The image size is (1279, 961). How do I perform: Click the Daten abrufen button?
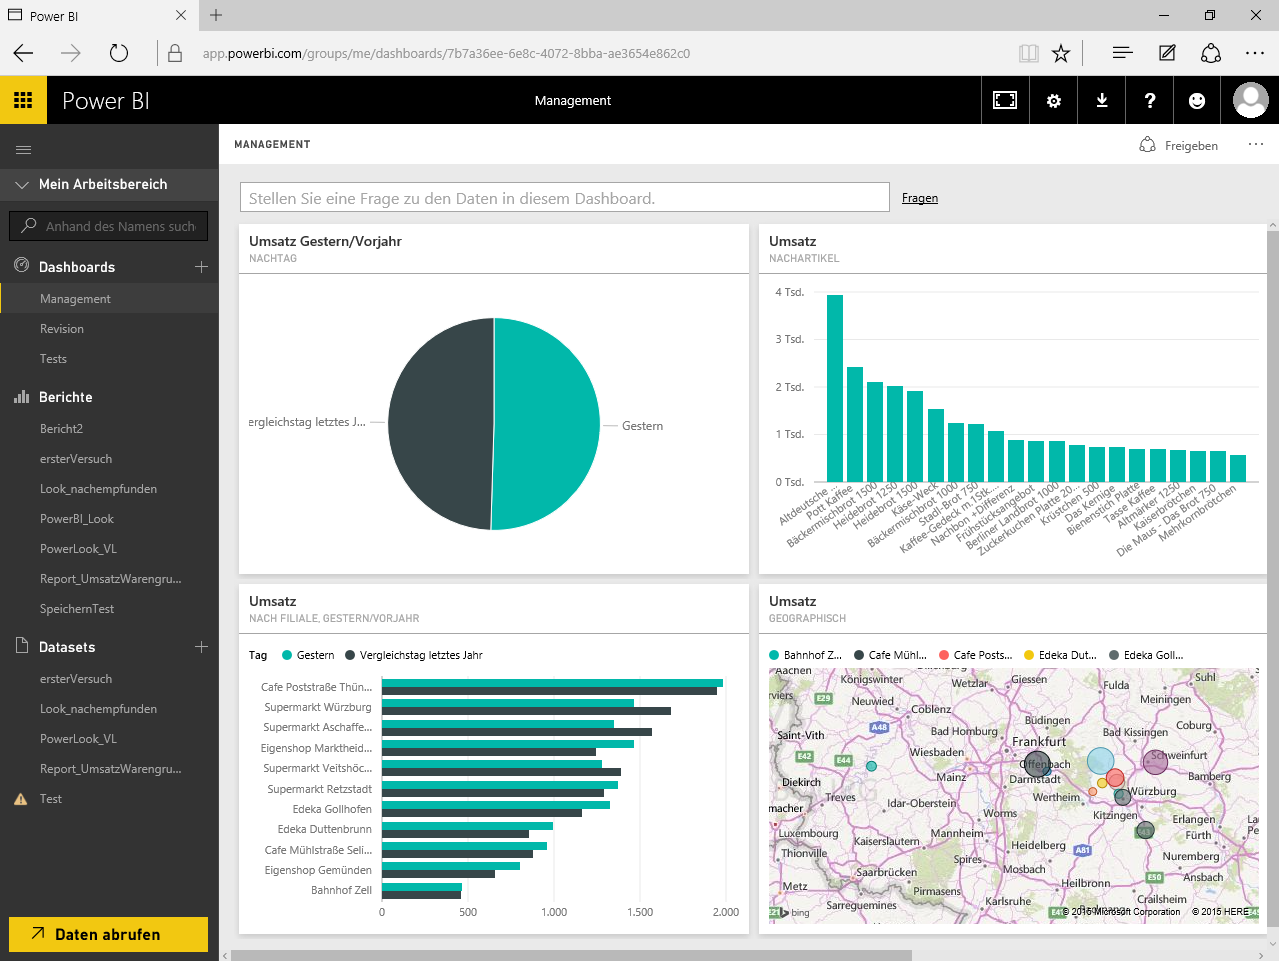click(108, 934)
